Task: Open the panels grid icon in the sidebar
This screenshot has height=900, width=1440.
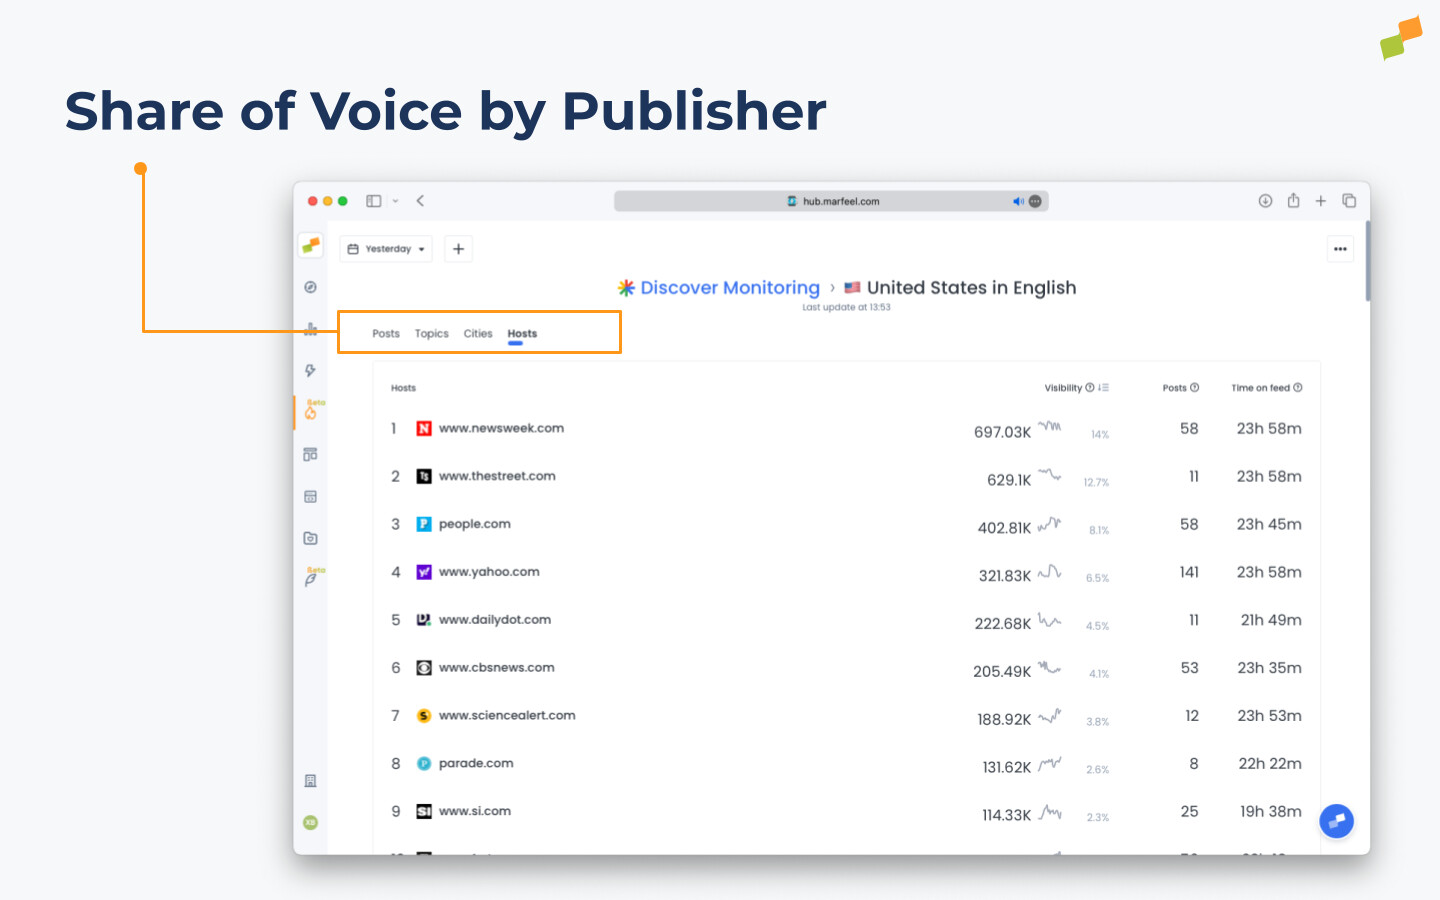Action: pyautogui.click(x=310, y=454)
